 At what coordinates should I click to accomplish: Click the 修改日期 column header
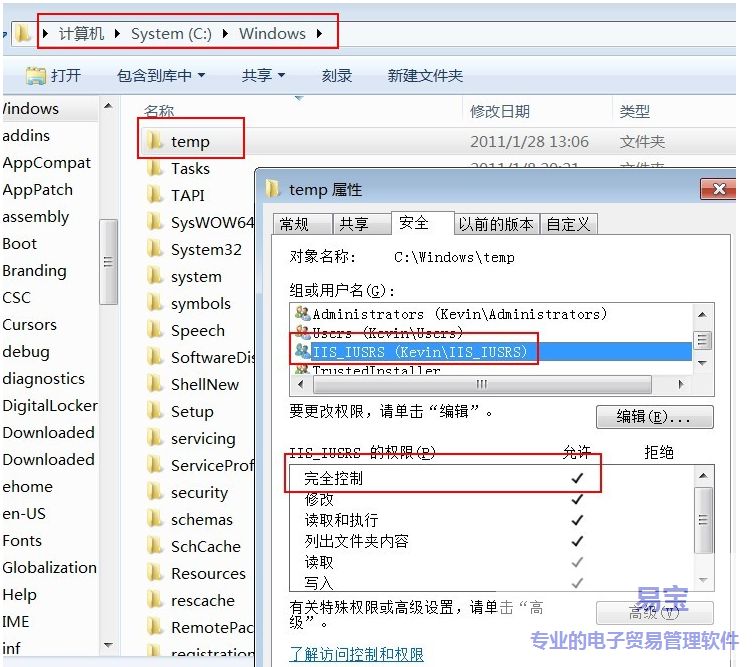point(500,111)
